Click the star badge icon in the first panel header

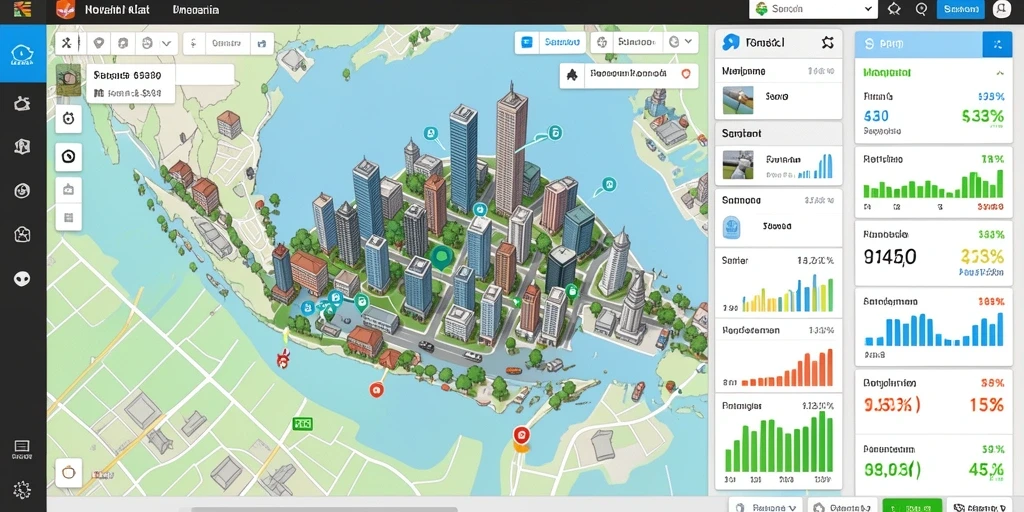click(x=827, y=43)
